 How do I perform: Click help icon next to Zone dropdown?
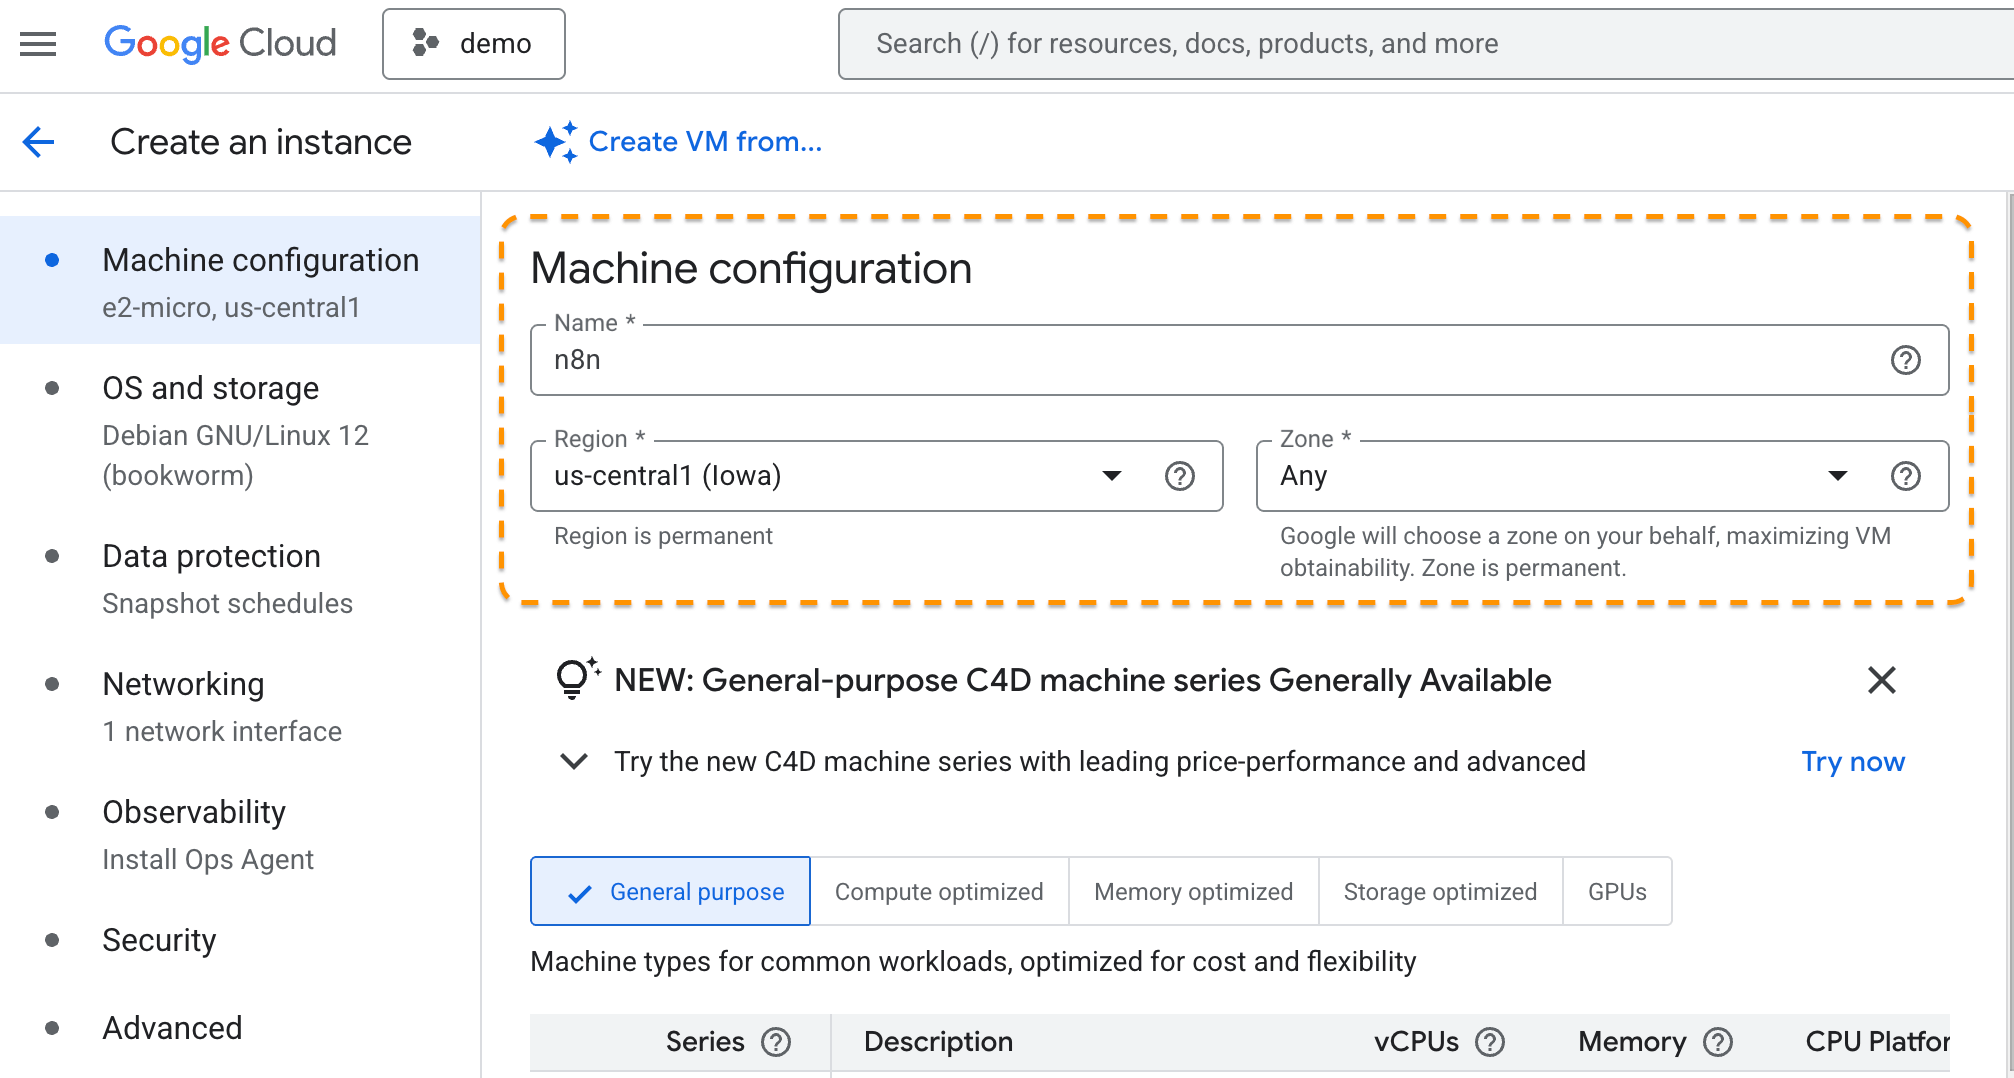pos(1905,476)
